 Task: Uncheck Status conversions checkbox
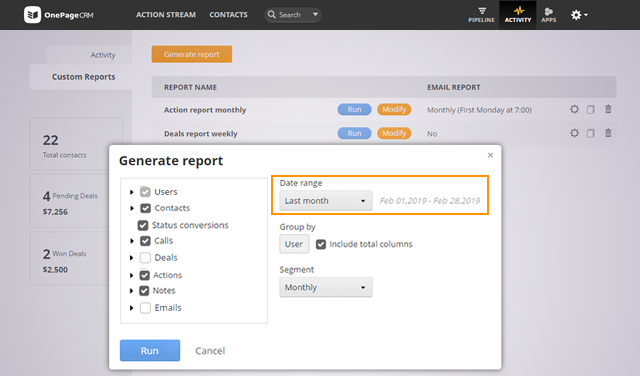tap(143, 225)
